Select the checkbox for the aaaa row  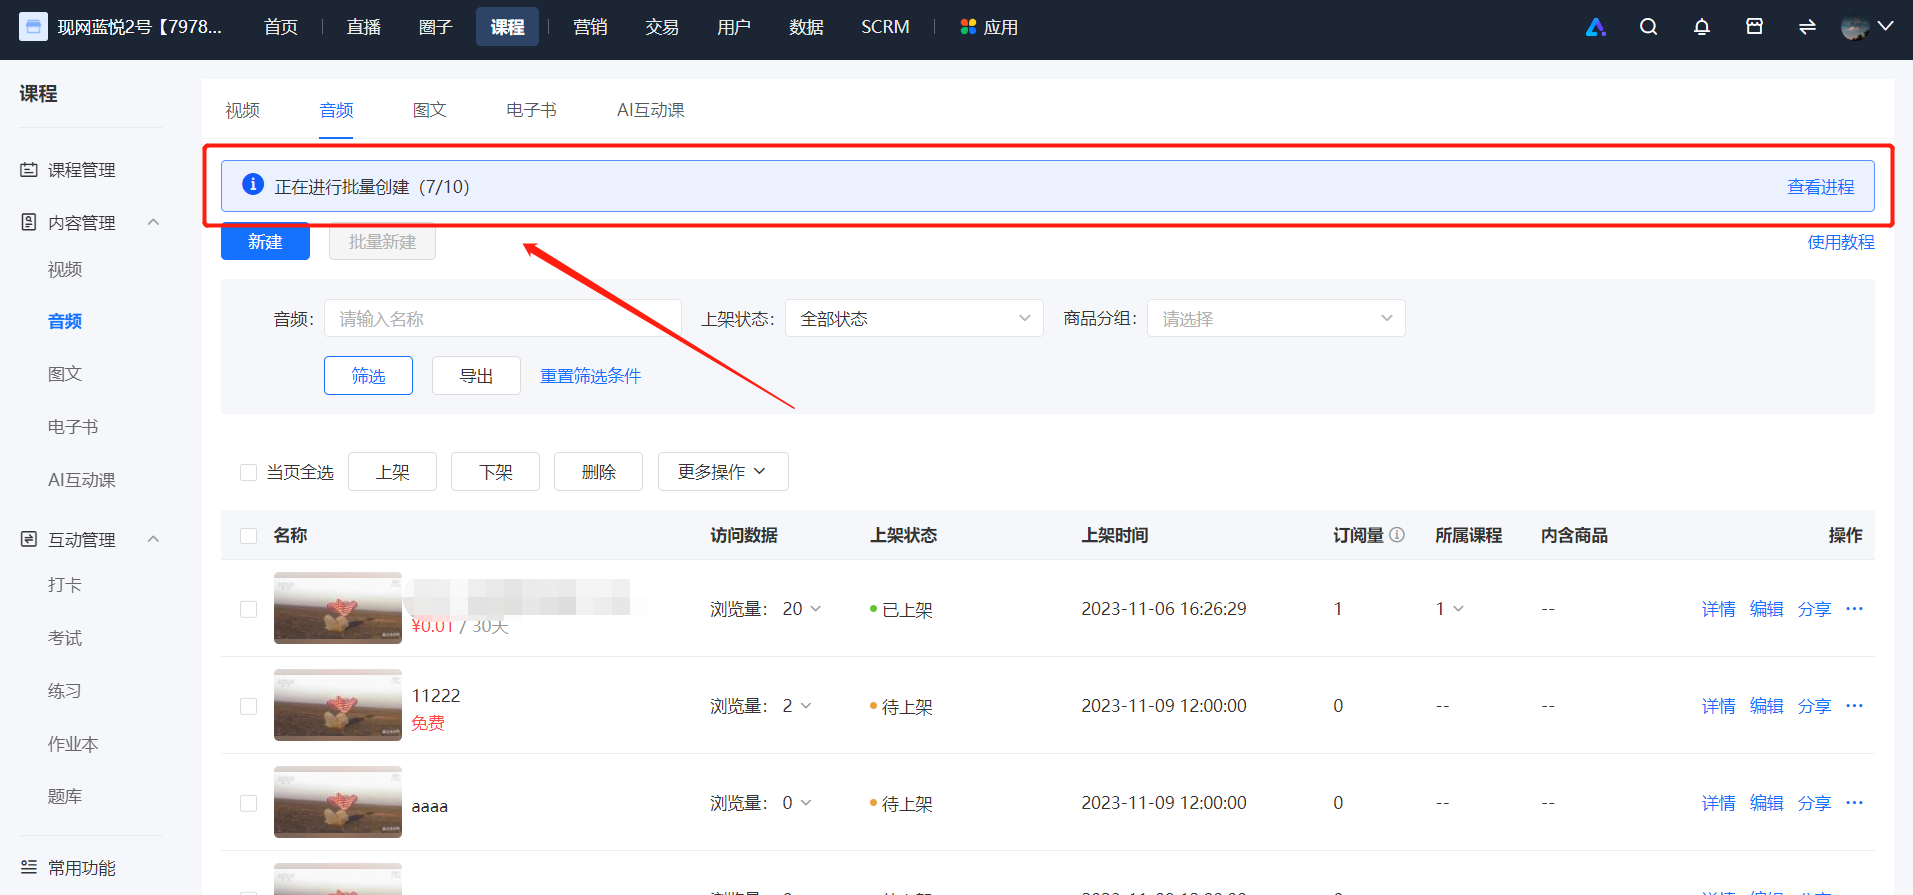coord(248,803)
